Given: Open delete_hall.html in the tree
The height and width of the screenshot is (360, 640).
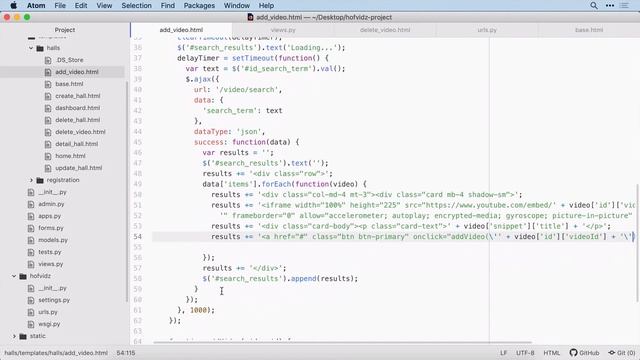Looking at the screenshot, I should click(x=78, y=120).
